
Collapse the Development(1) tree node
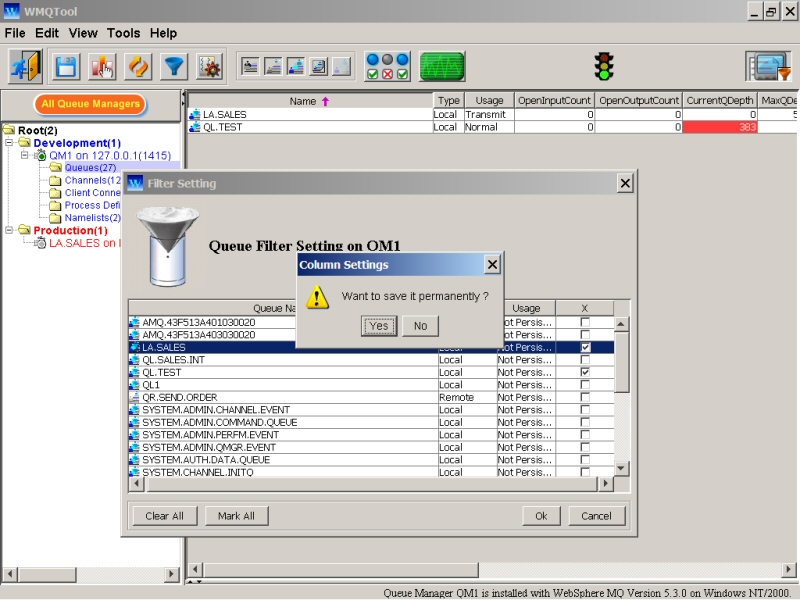click(x=9, y=143)
